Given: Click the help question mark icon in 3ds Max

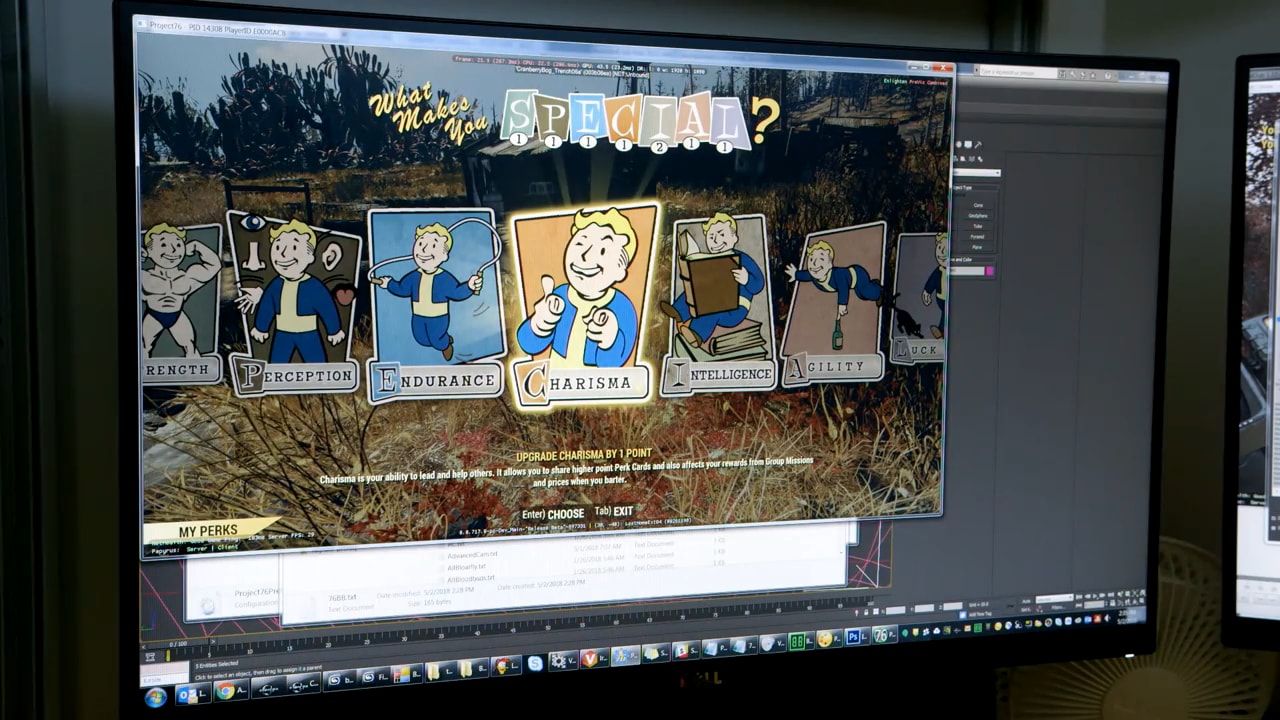Looking at the screenshot, I should (x=1108, y=75).
